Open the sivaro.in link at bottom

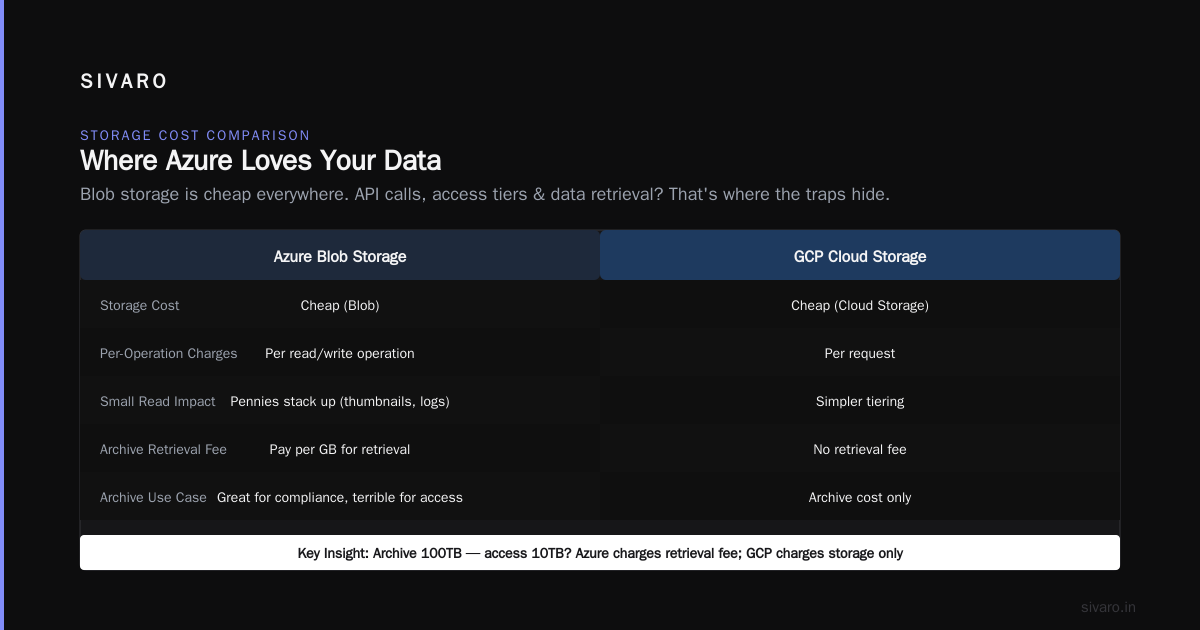1109,607
